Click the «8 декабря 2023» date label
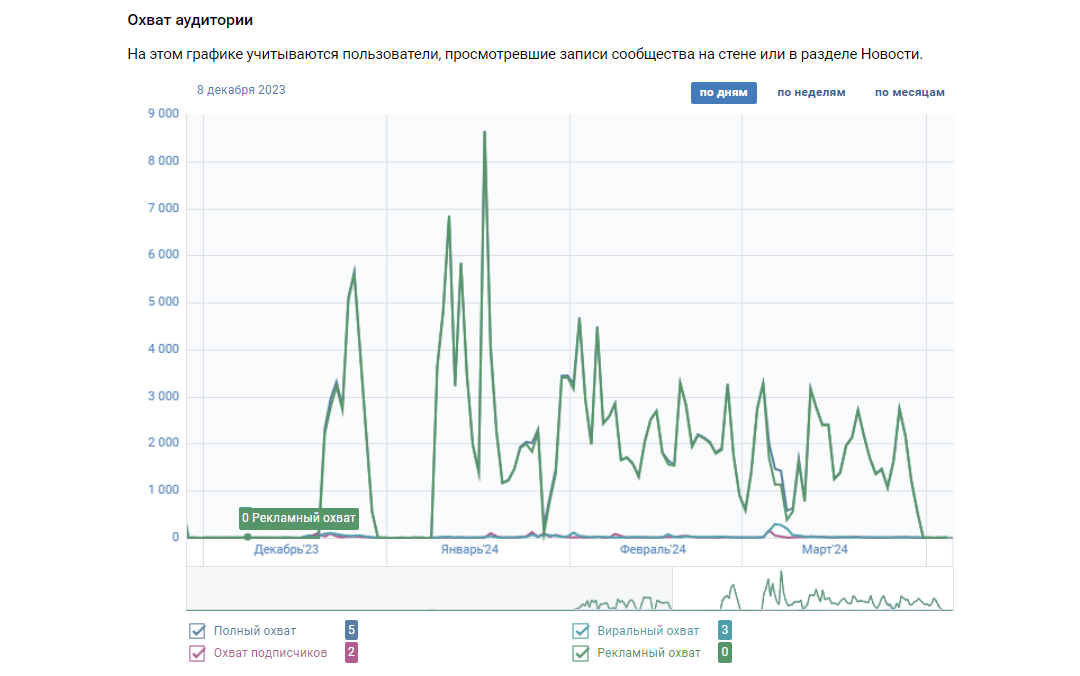 pyautogui.click(x=241, y=90)
